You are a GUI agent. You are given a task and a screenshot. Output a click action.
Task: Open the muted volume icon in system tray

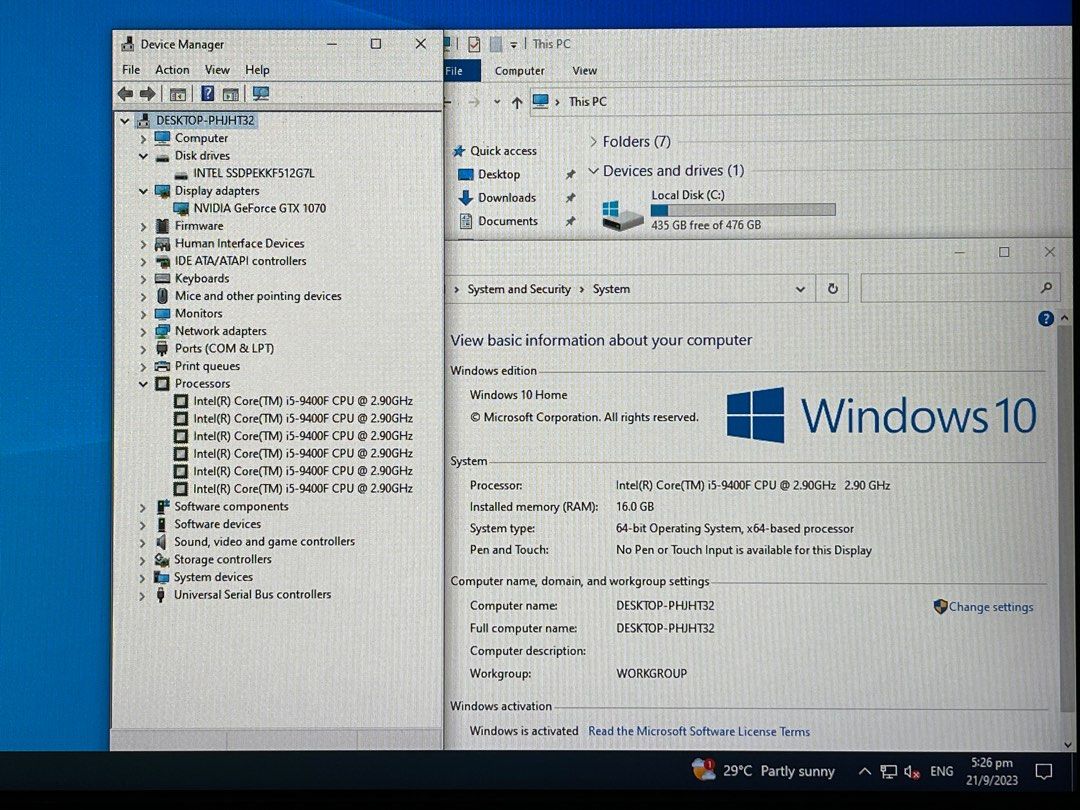(912, 772)
